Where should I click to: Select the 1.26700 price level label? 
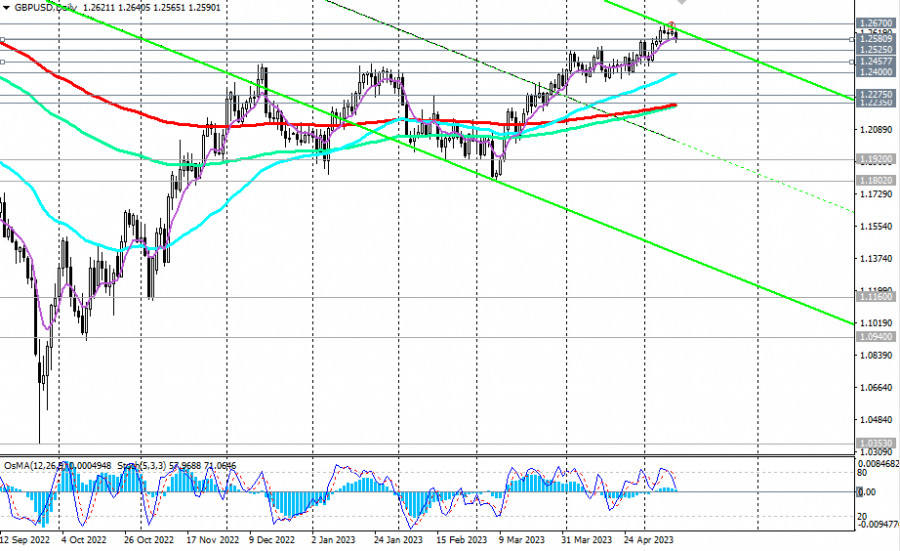coord(875,22)
